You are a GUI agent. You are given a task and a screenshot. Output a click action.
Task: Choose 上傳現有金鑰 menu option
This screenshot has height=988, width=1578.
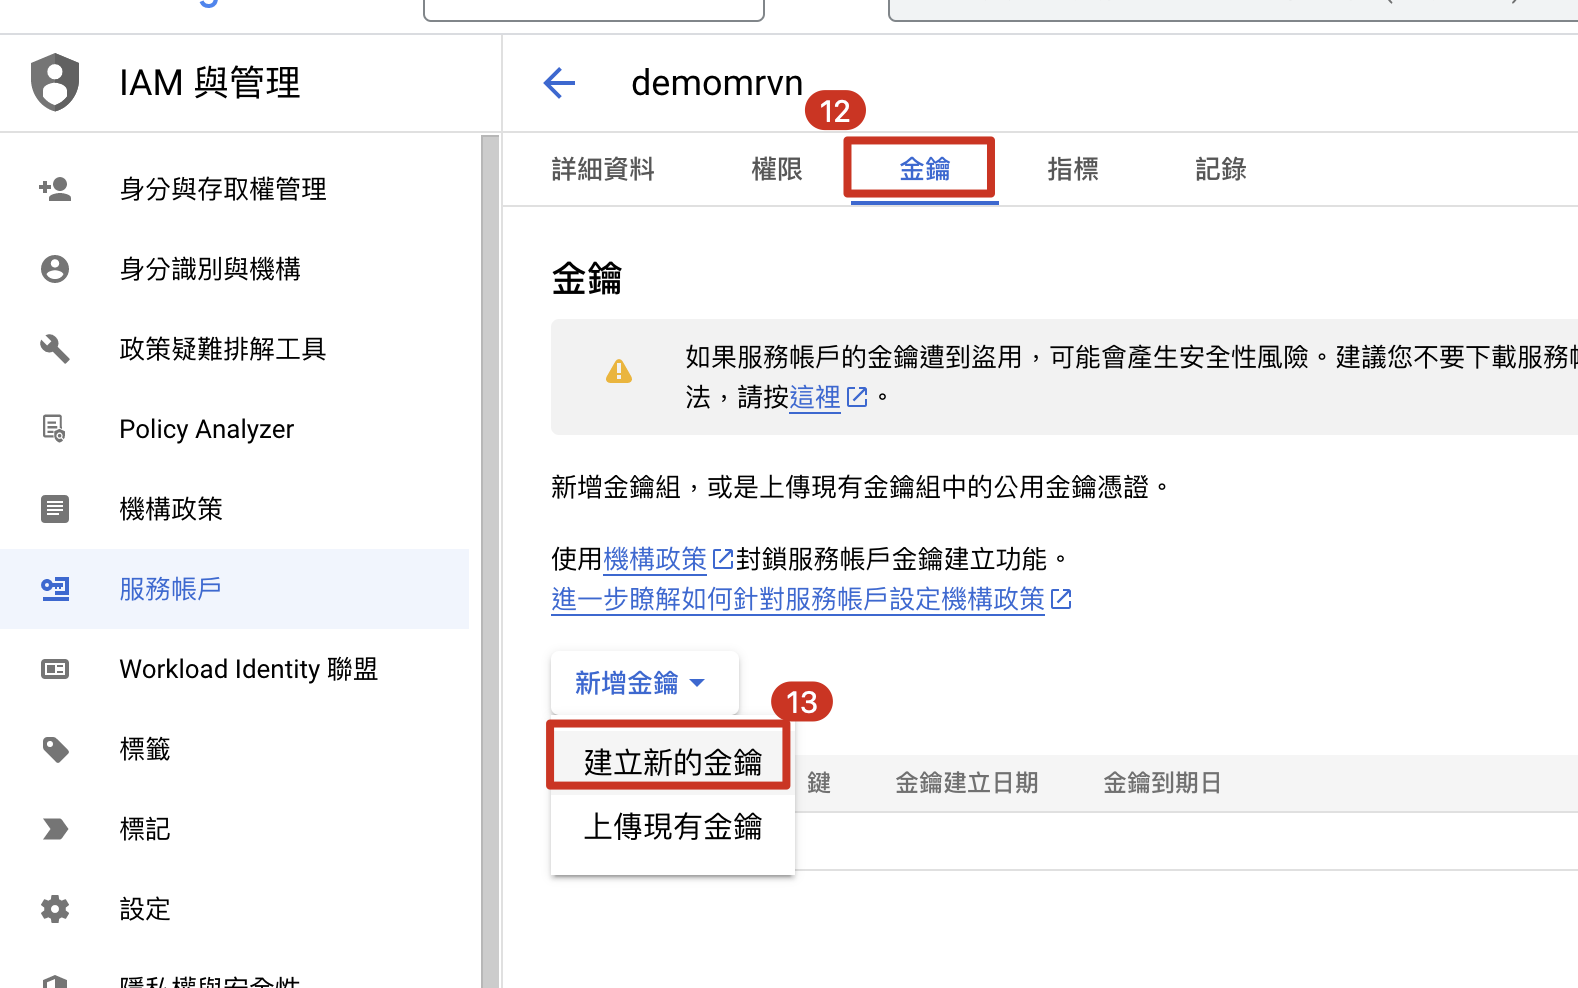click(x=672, y=827)
